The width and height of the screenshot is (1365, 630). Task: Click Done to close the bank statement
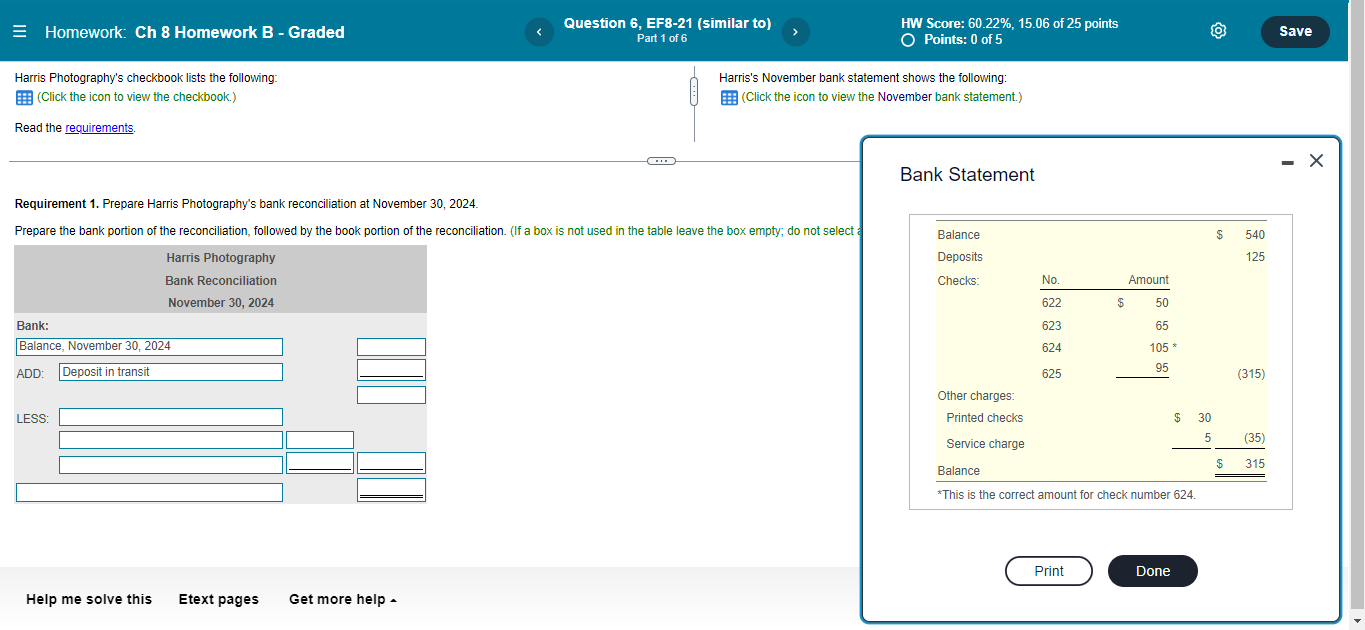[x=1152, y=571]
